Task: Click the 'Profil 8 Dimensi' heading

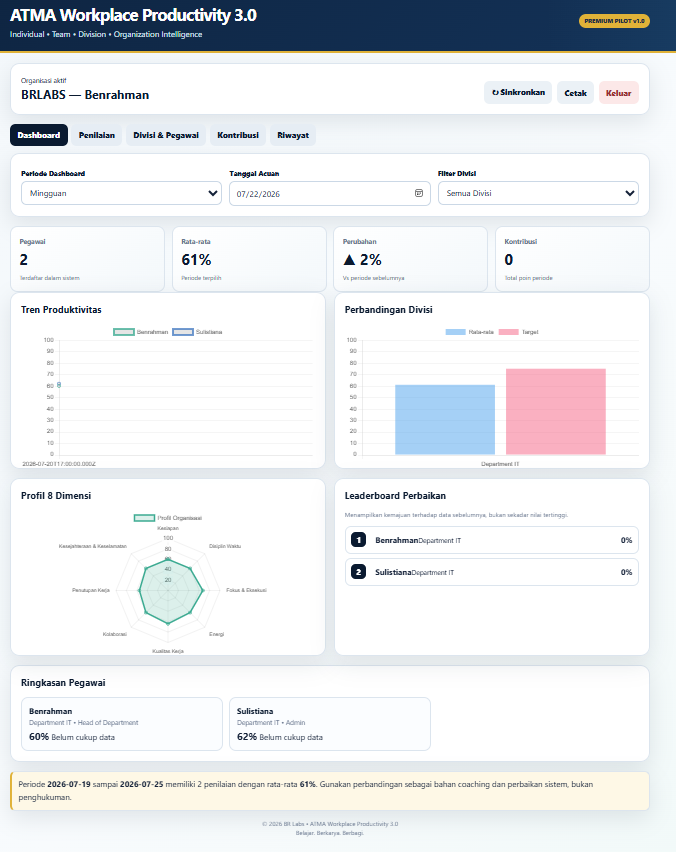Action: [56, 496]
